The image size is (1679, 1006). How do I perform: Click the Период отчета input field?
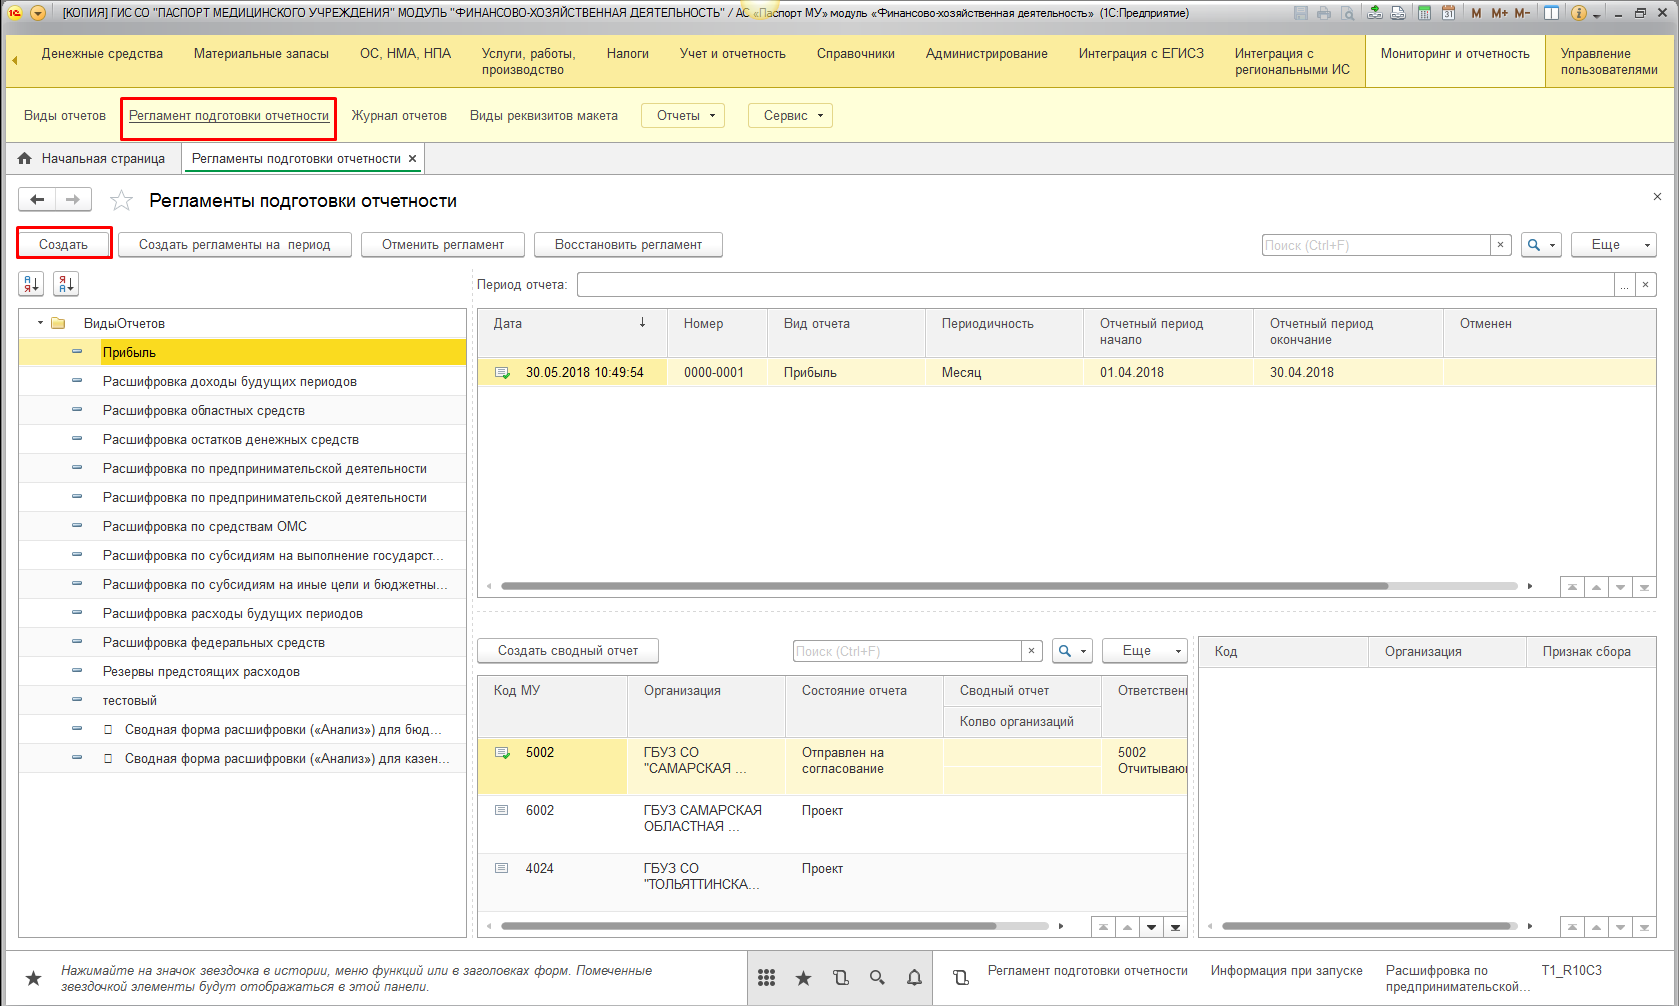point(1095,285)
